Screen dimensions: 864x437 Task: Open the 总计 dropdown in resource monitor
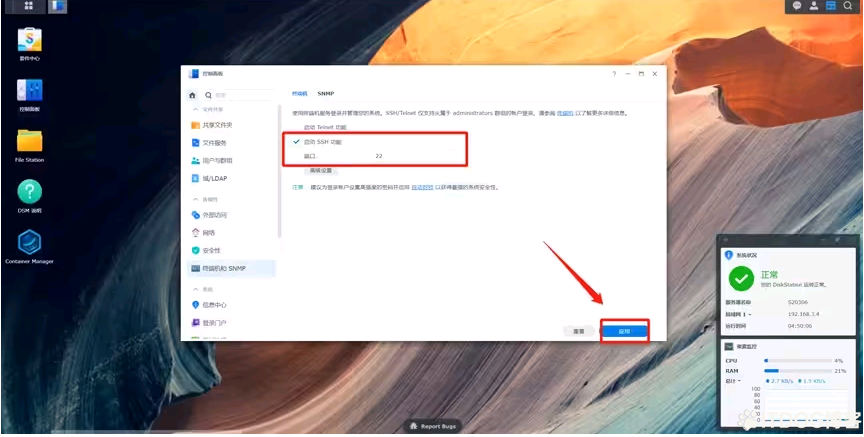click(x=733, y=381)
